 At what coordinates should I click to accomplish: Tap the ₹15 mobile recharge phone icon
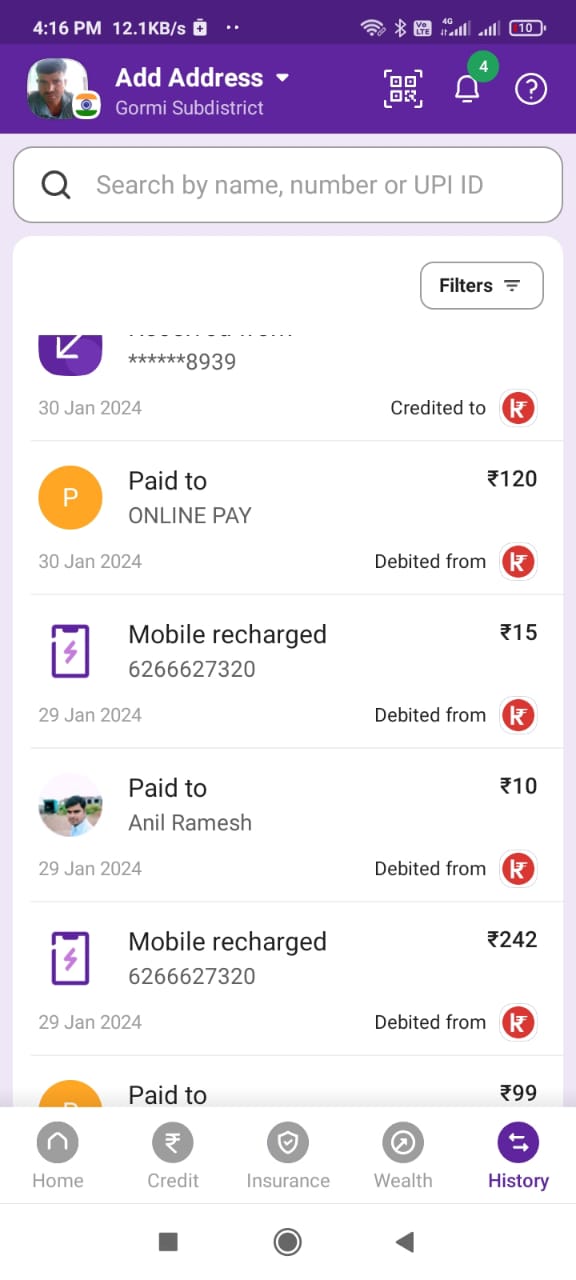click(70, 651)
